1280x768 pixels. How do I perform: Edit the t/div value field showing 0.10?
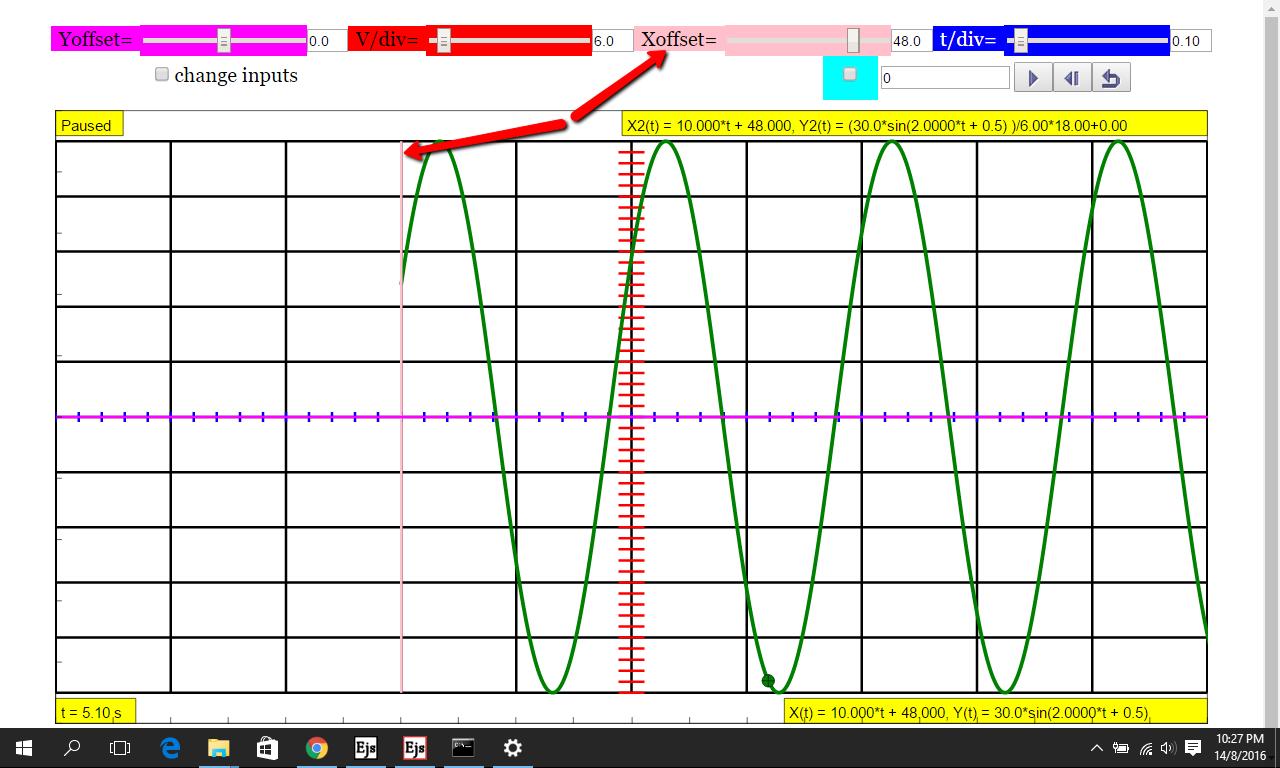[1190, 41]
